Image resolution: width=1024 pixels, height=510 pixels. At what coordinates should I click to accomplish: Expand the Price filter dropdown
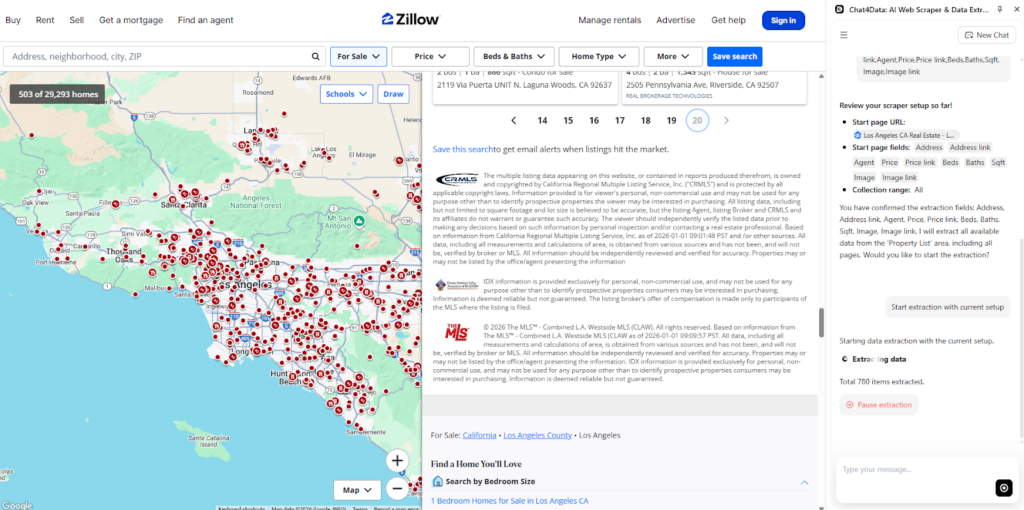(430, 57)
